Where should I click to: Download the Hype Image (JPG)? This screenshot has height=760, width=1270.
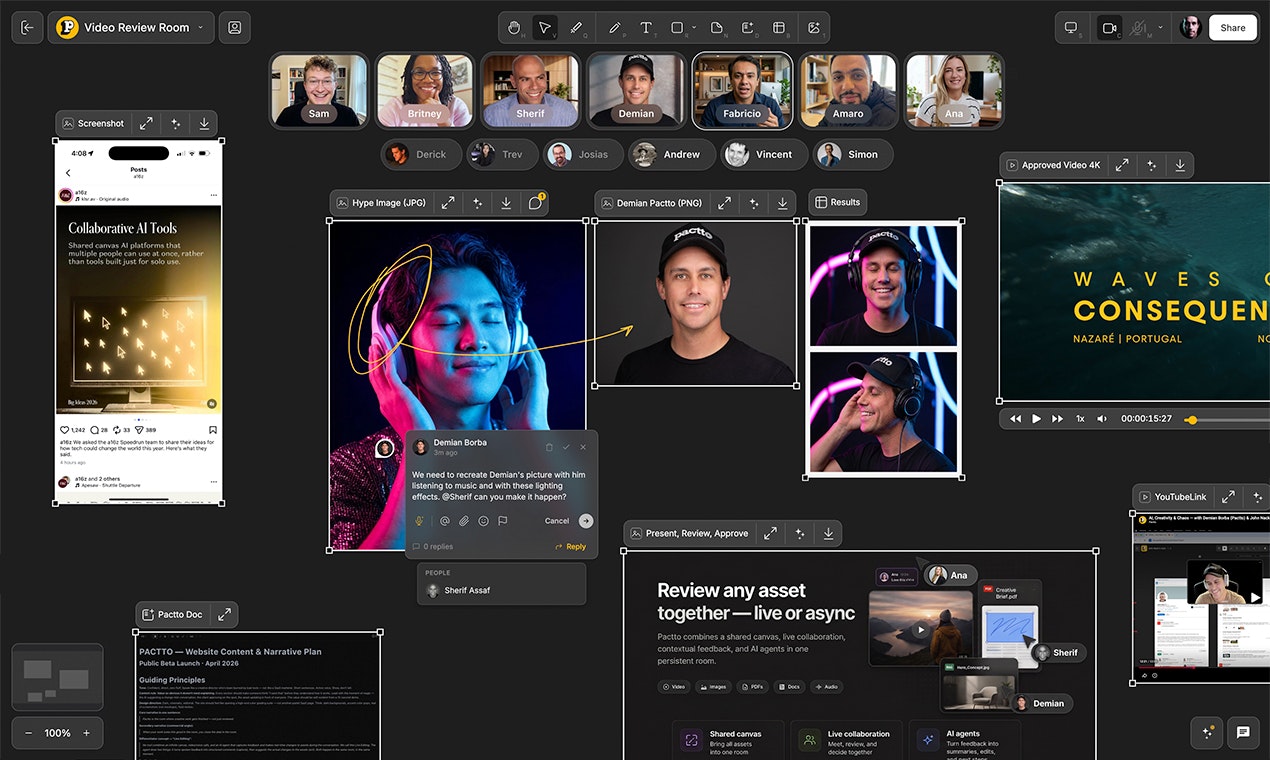tap(506, 202)
